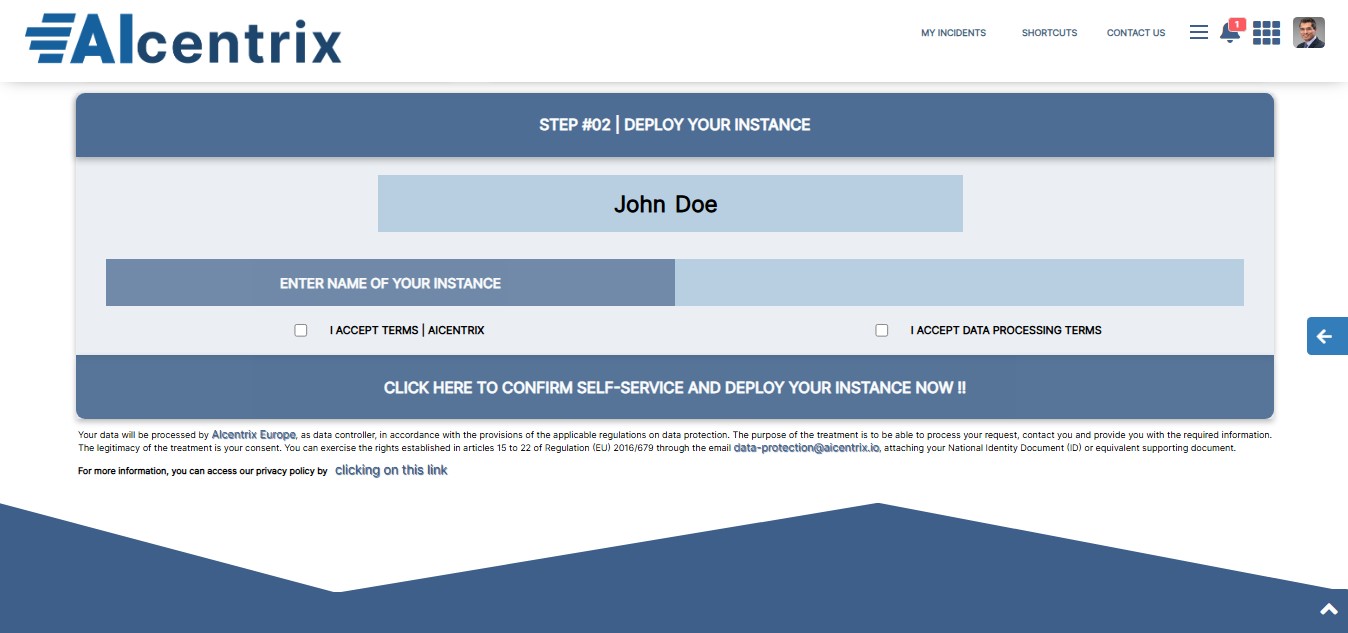
Task: Open the Shortcuts menu
Action: point(1049,33)
